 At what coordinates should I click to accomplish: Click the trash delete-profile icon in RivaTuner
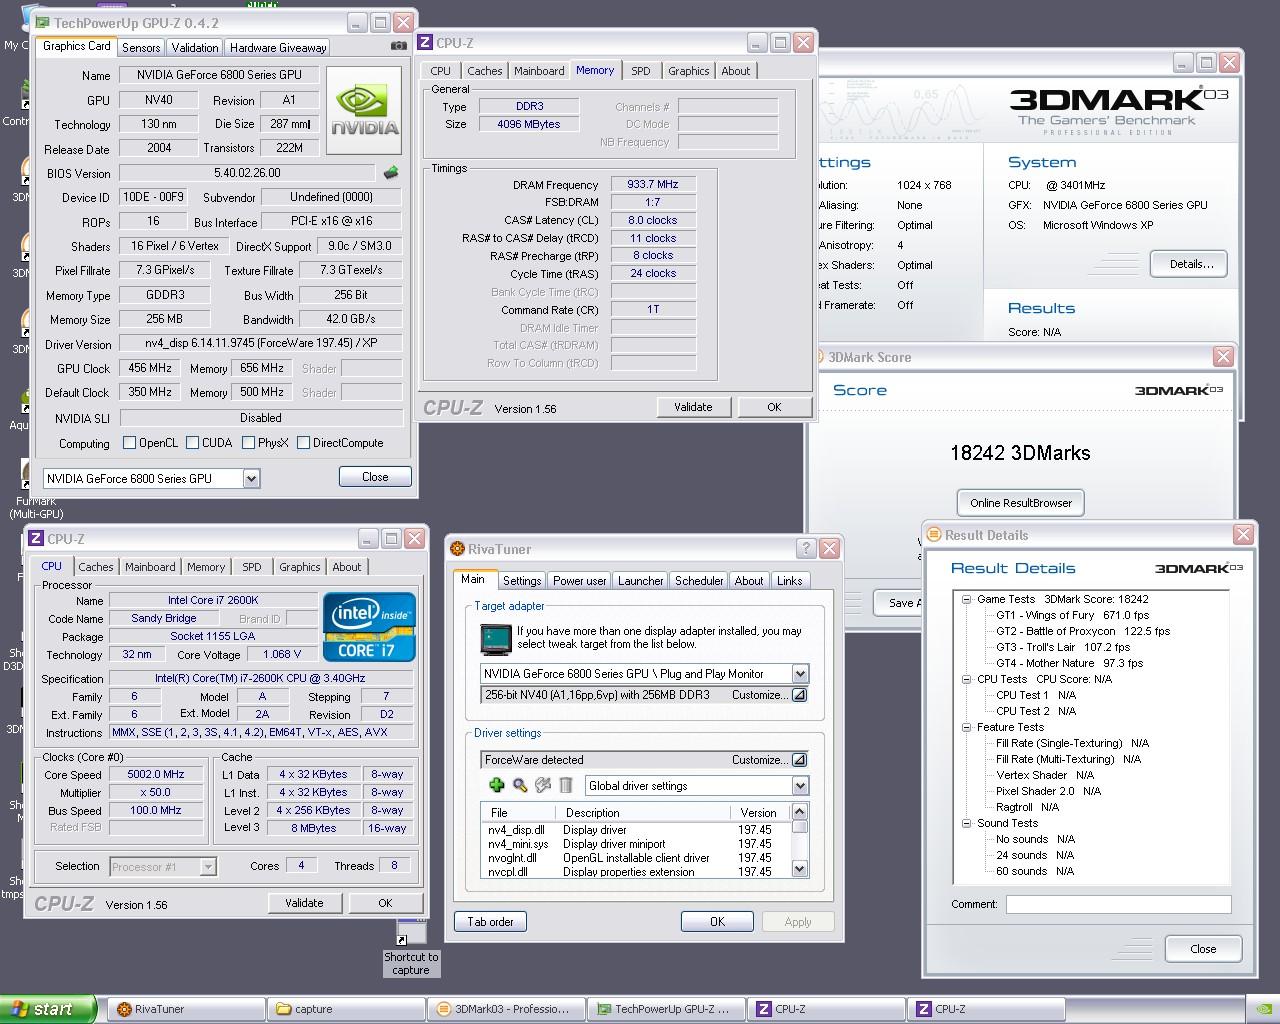pyautogui.click(x=566, y=785)
